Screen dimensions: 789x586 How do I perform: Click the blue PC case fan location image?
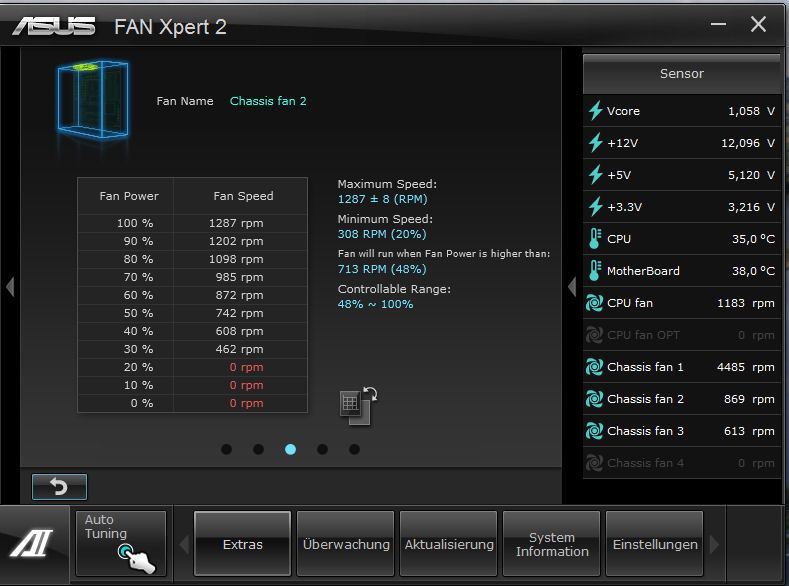point(93,100)
